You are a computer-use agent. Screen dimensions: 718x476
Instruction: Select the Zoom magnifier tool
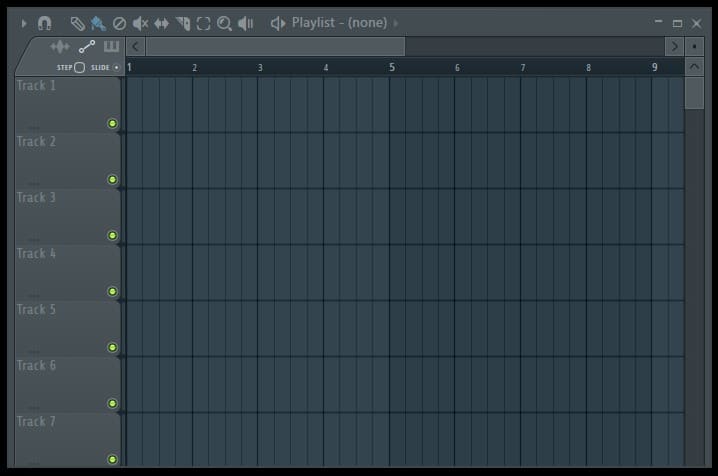(x=224, y=23)
